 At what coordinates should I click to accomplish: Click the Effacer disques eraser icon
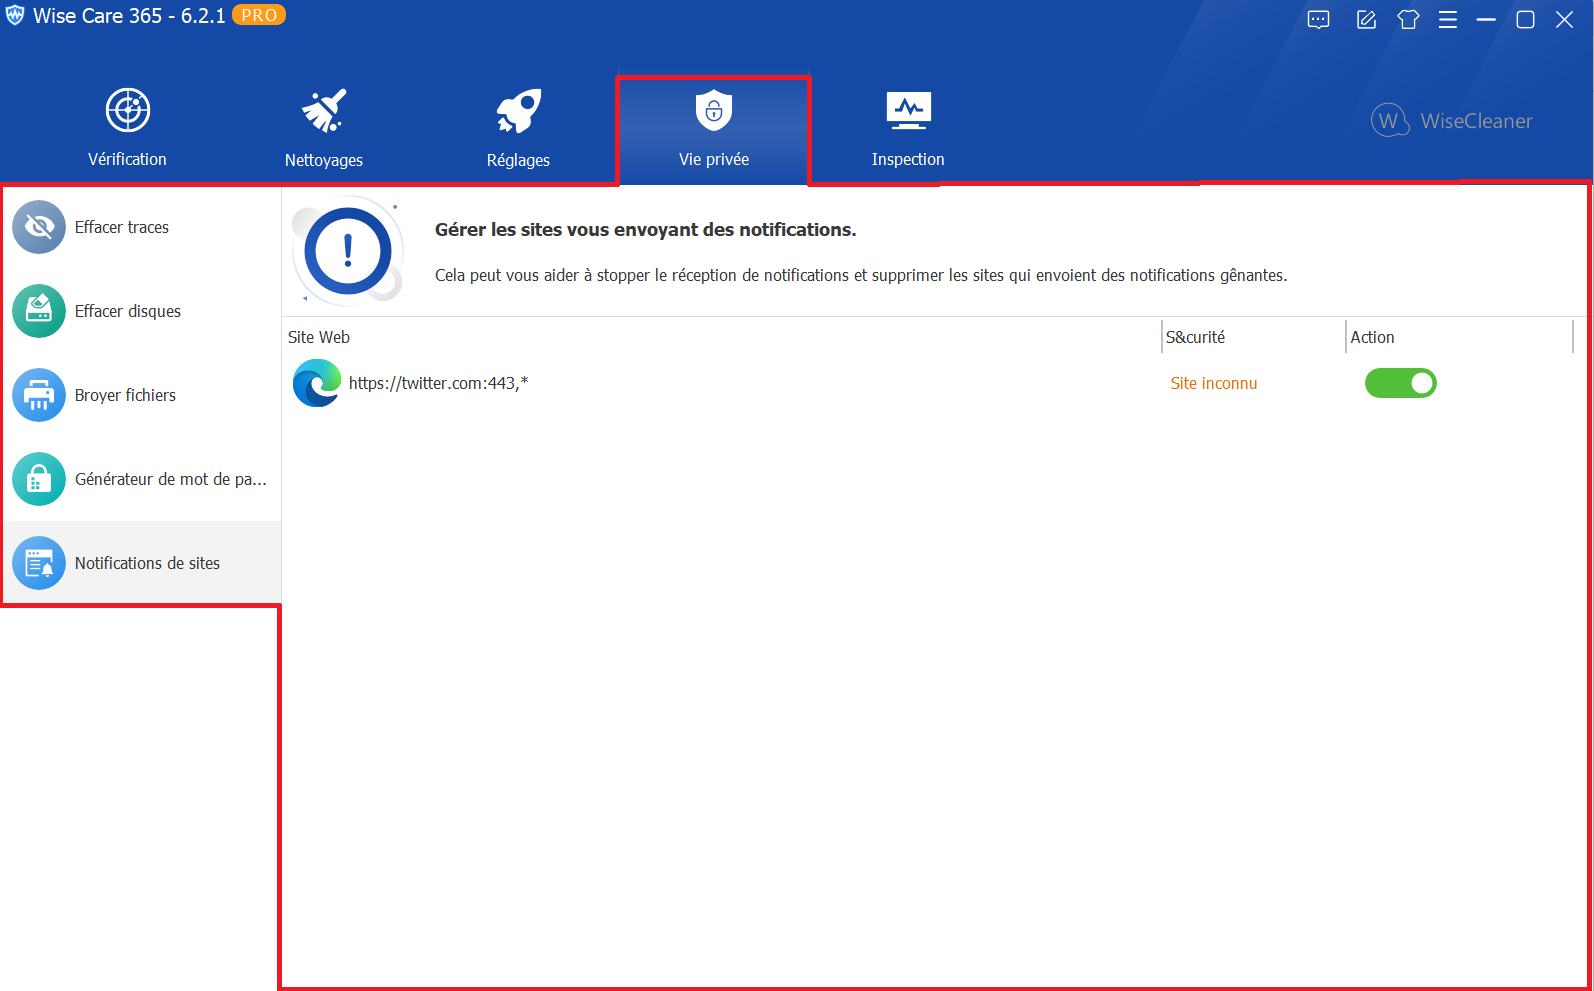[39, 311]
